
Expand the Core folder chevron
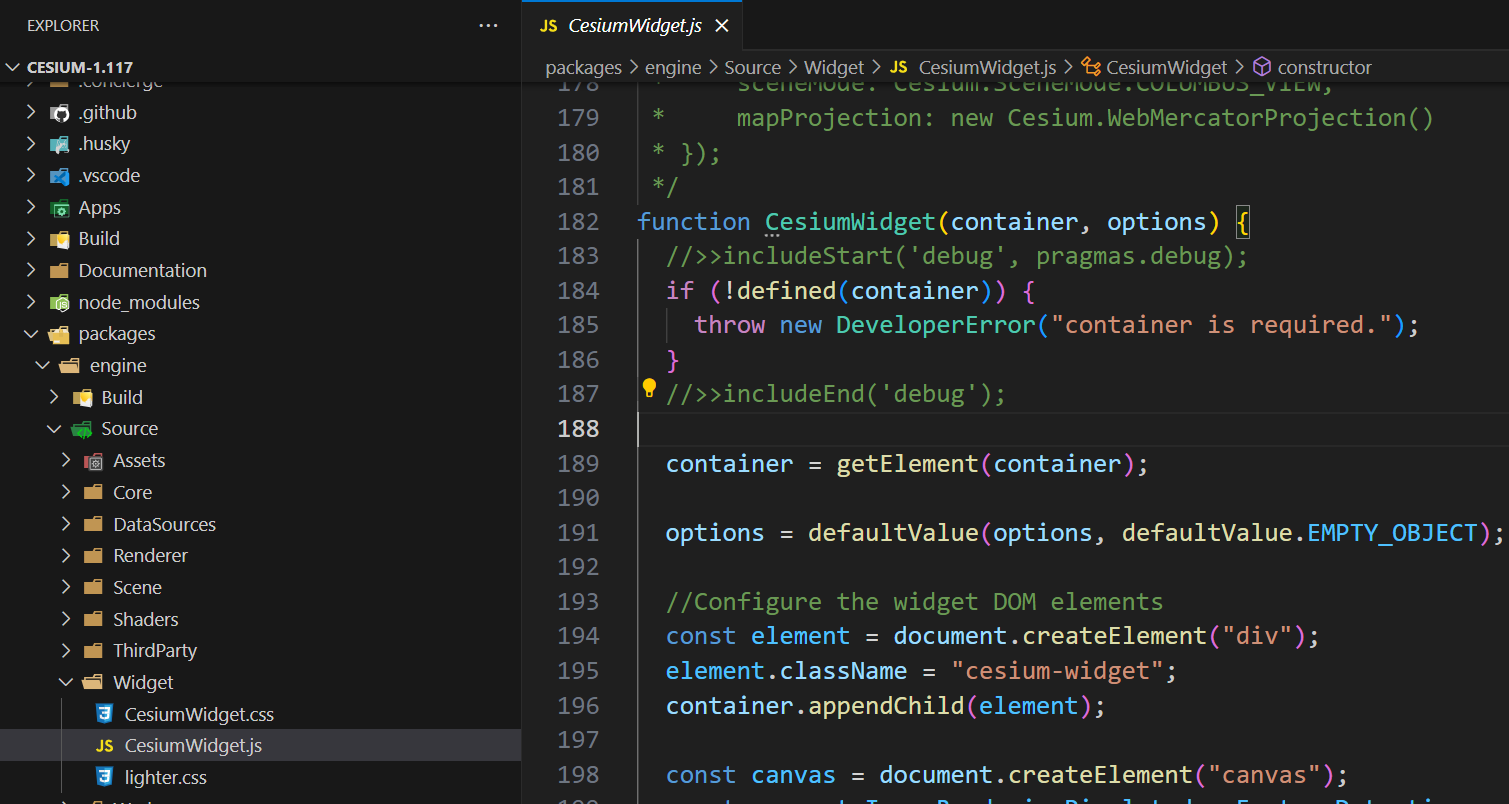click(66, 493)
